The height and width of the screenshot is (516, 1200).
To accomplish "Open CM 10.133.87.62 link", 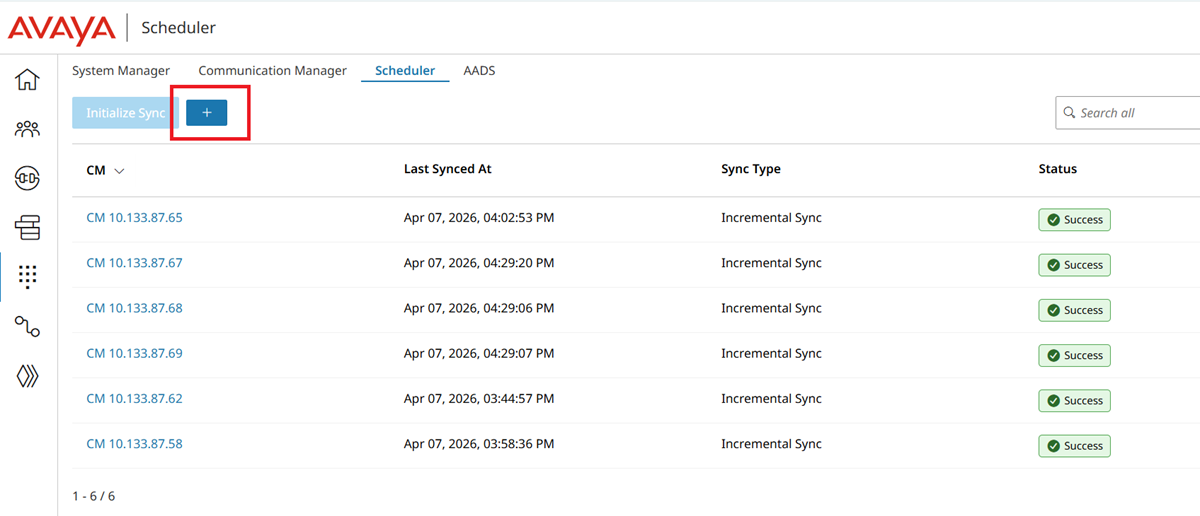I will point(135,398).
